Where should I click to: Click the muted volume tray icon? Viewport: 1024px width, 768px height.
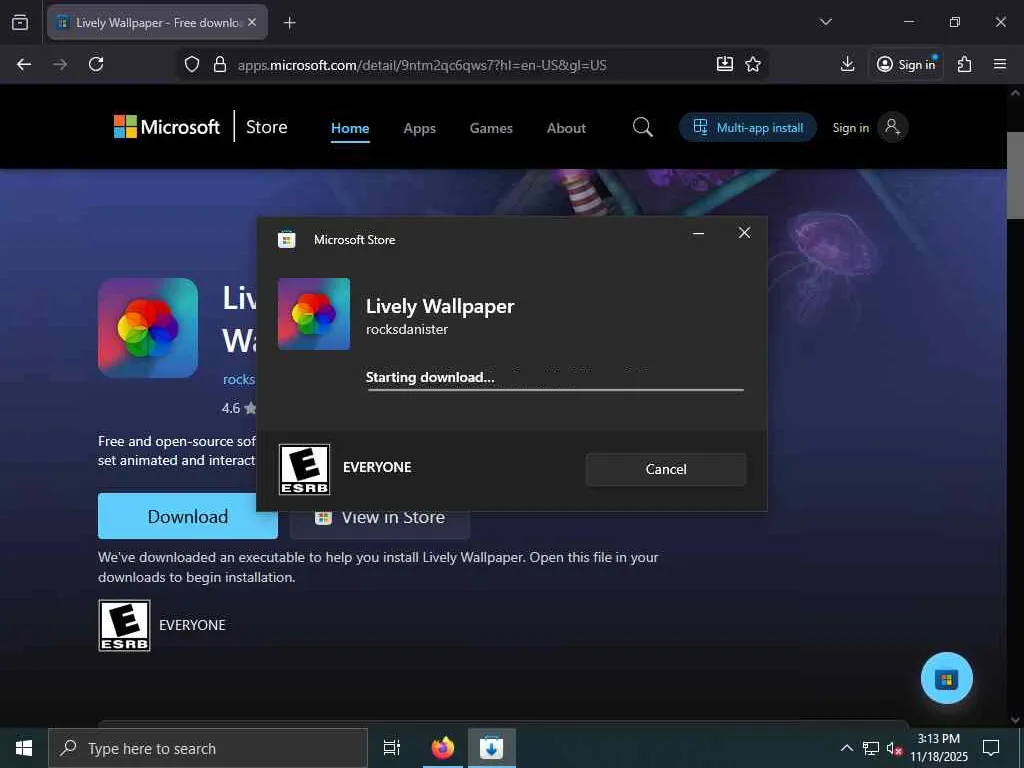click(x=894, y=748)
